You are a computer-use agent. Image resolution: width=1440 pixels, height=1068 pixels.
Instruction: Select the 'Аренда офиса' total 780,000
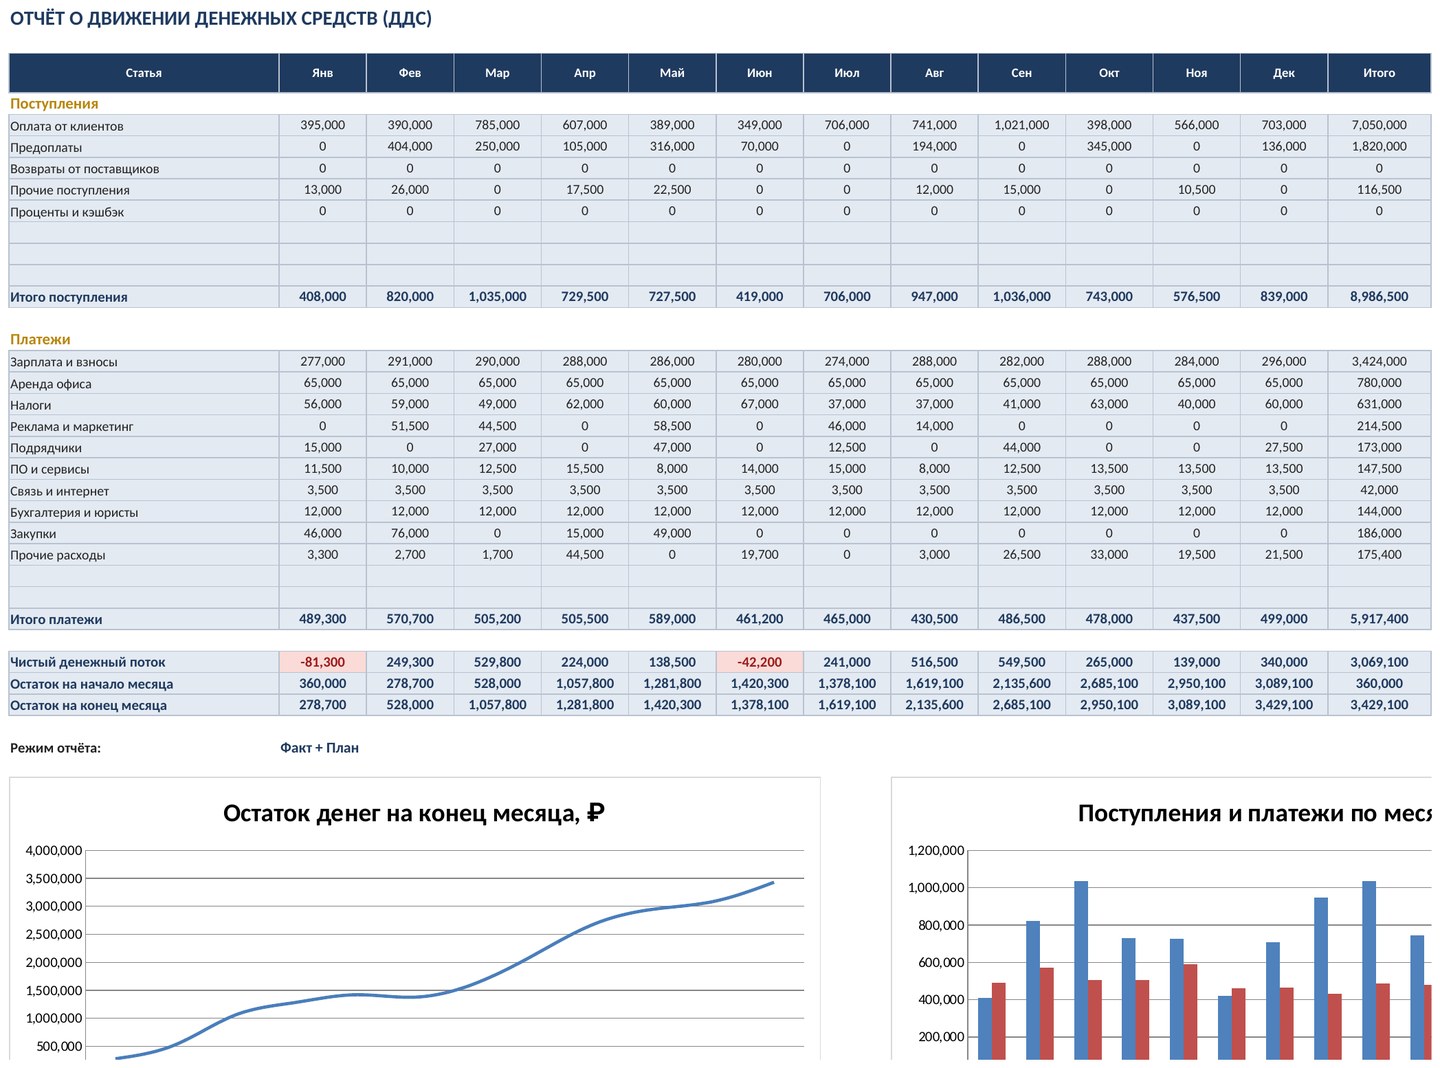[x=1379, y=383]
